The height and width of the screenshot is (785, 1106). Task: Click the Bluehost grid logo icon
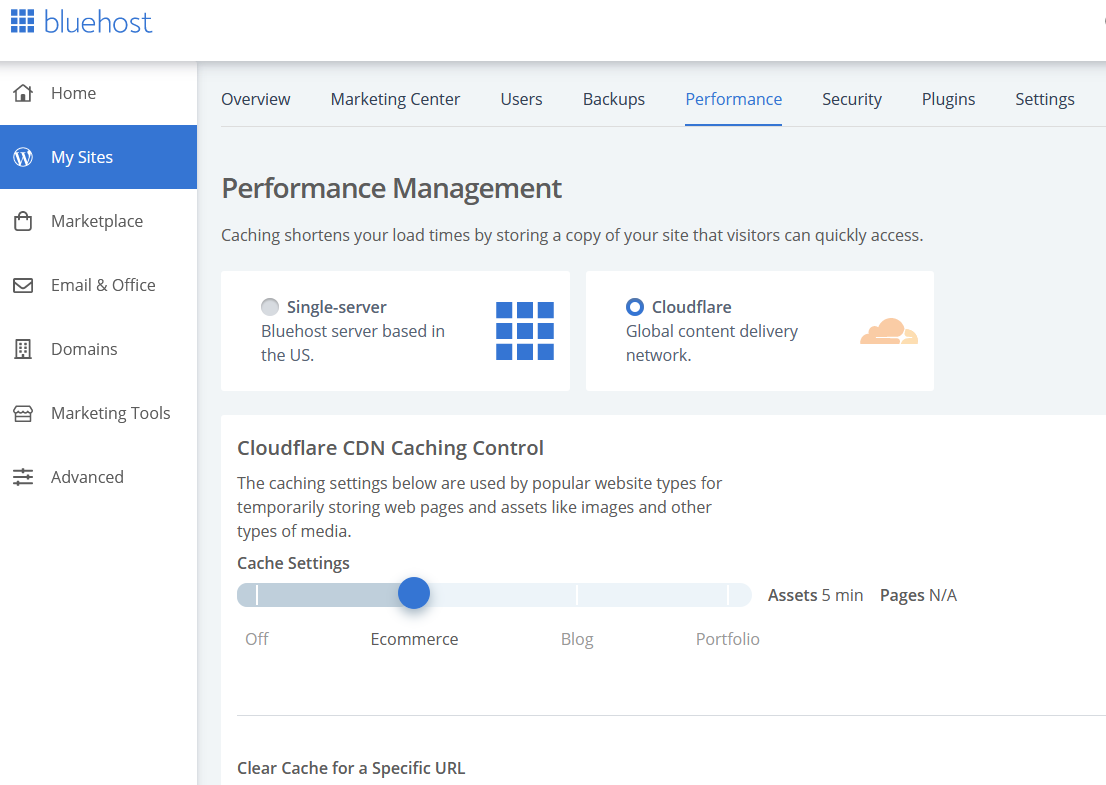pyautogui.click(x=22, y=21)
